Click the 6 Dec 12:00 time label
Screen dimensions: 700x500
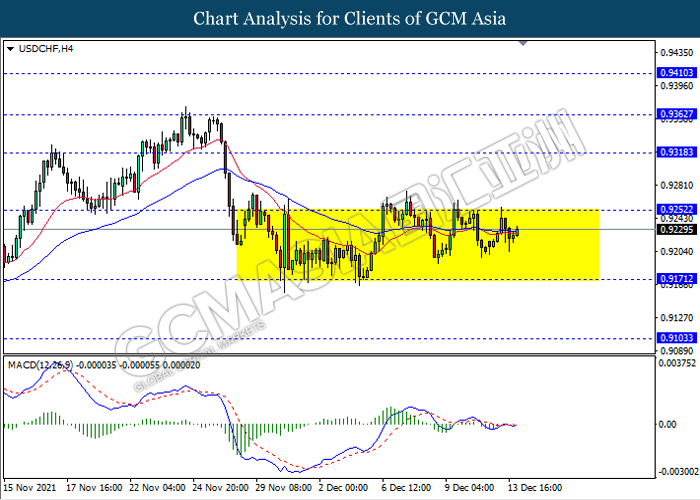[407, 488]
